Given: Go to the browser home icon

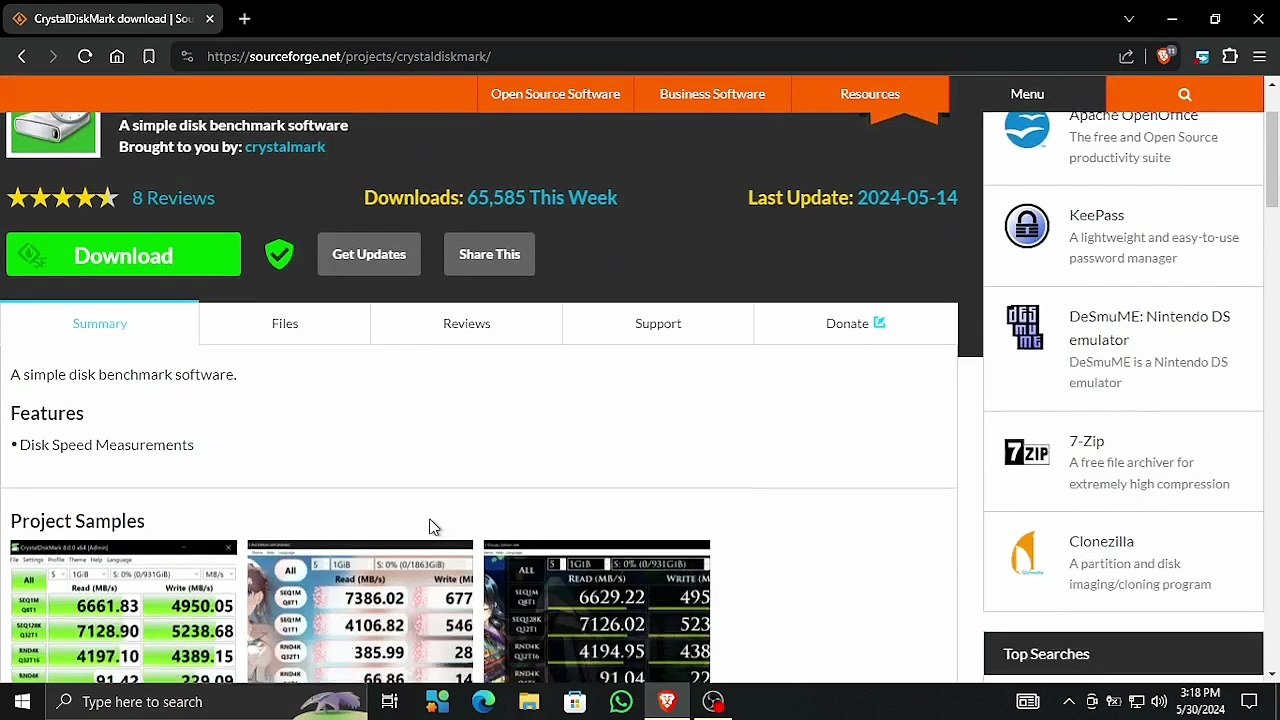Looking at the screenshot, I should click(x=117, y=57).
